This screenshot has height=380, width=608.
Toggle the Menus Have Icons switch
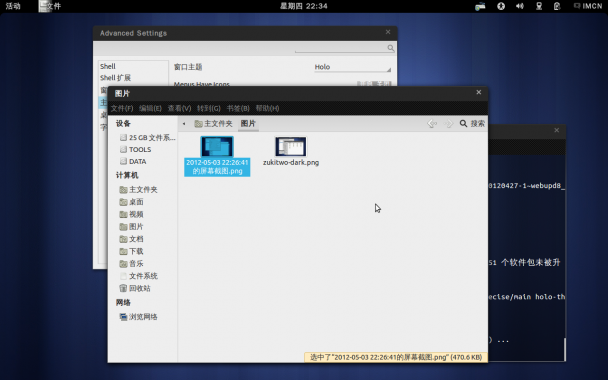(x=374, y=84)
